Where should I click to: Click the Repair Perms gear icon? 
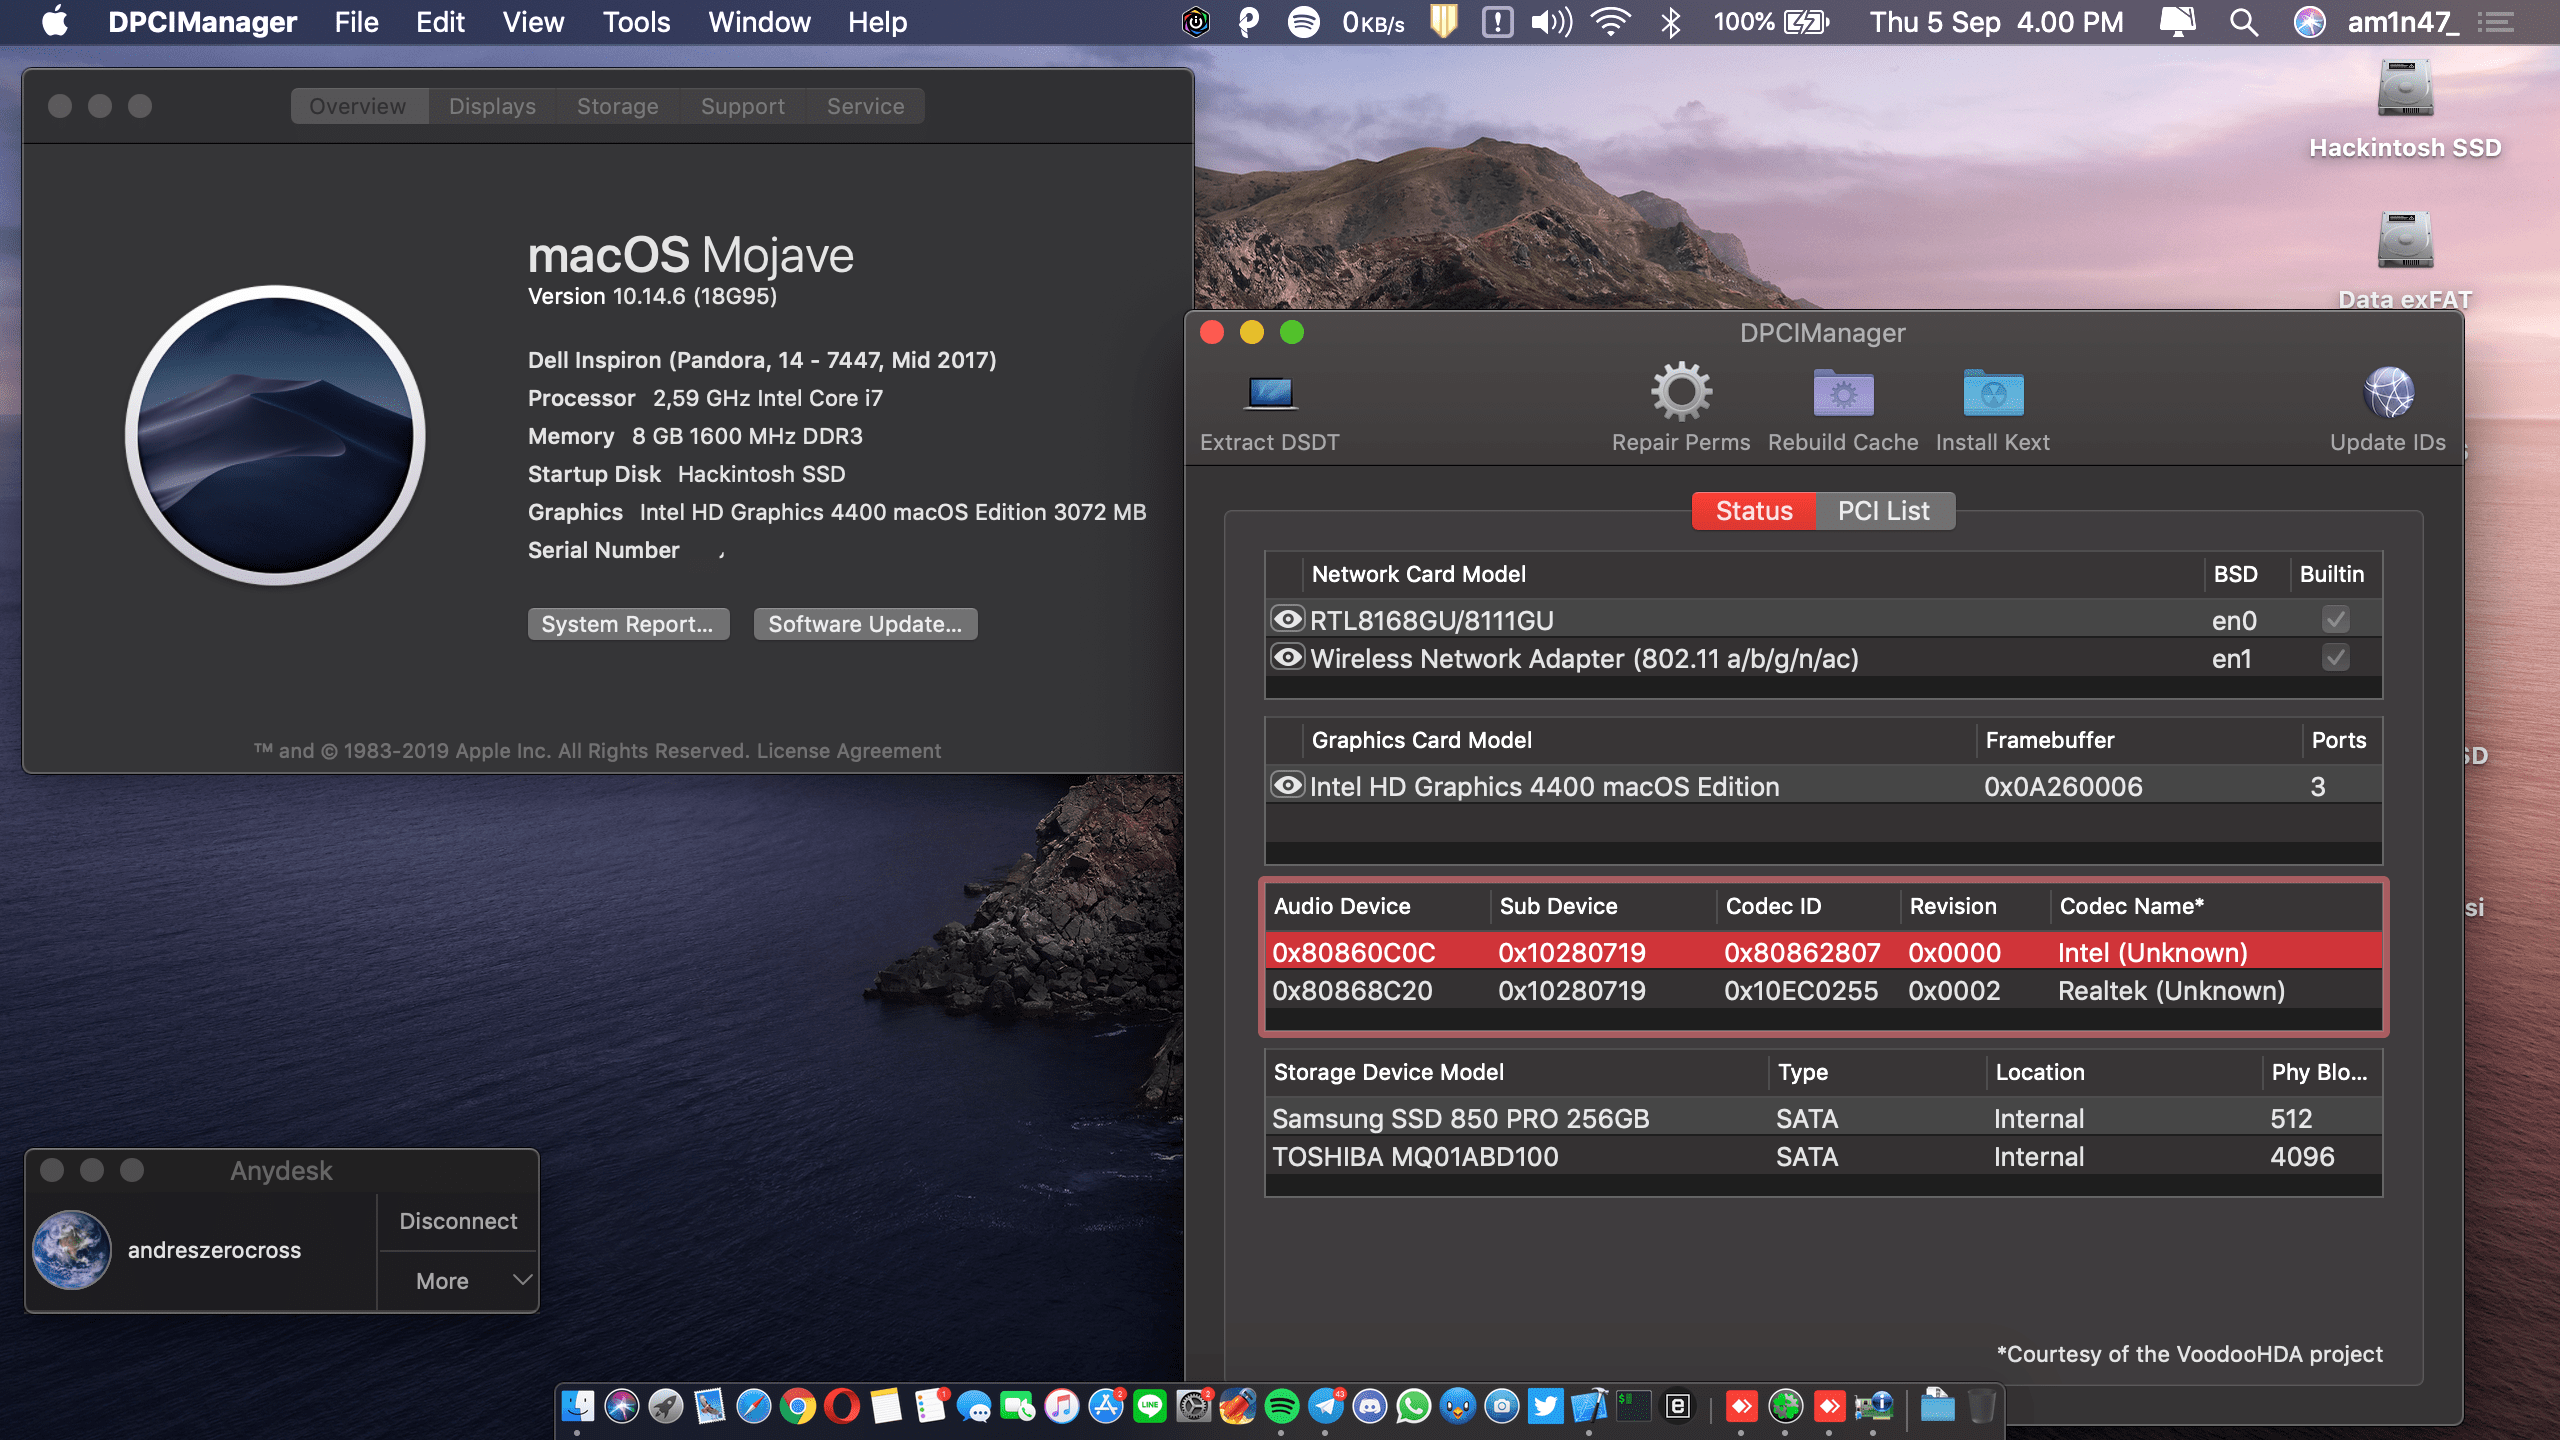coord(1680,393)
